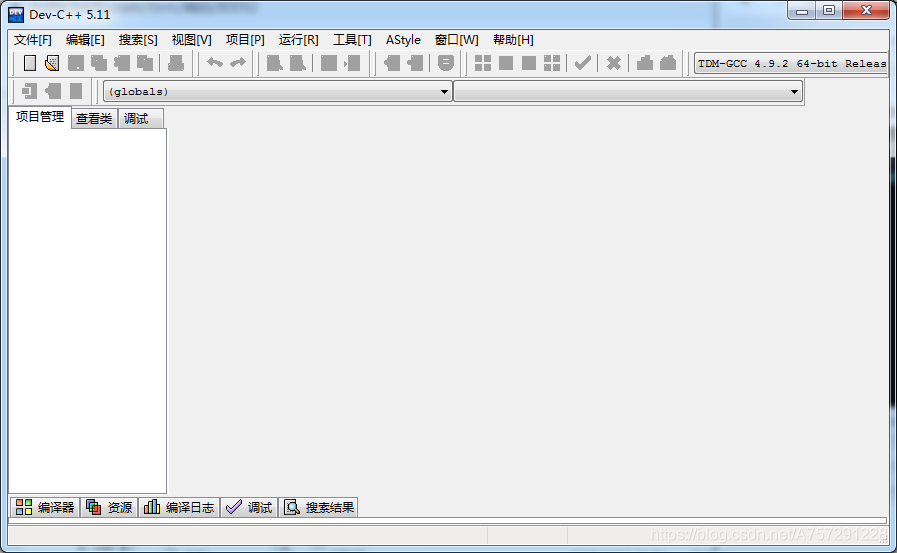Viewport: 897px width, 553px height.
Task: Select the 项目管理 side panel tab
Action: point(40,117)
